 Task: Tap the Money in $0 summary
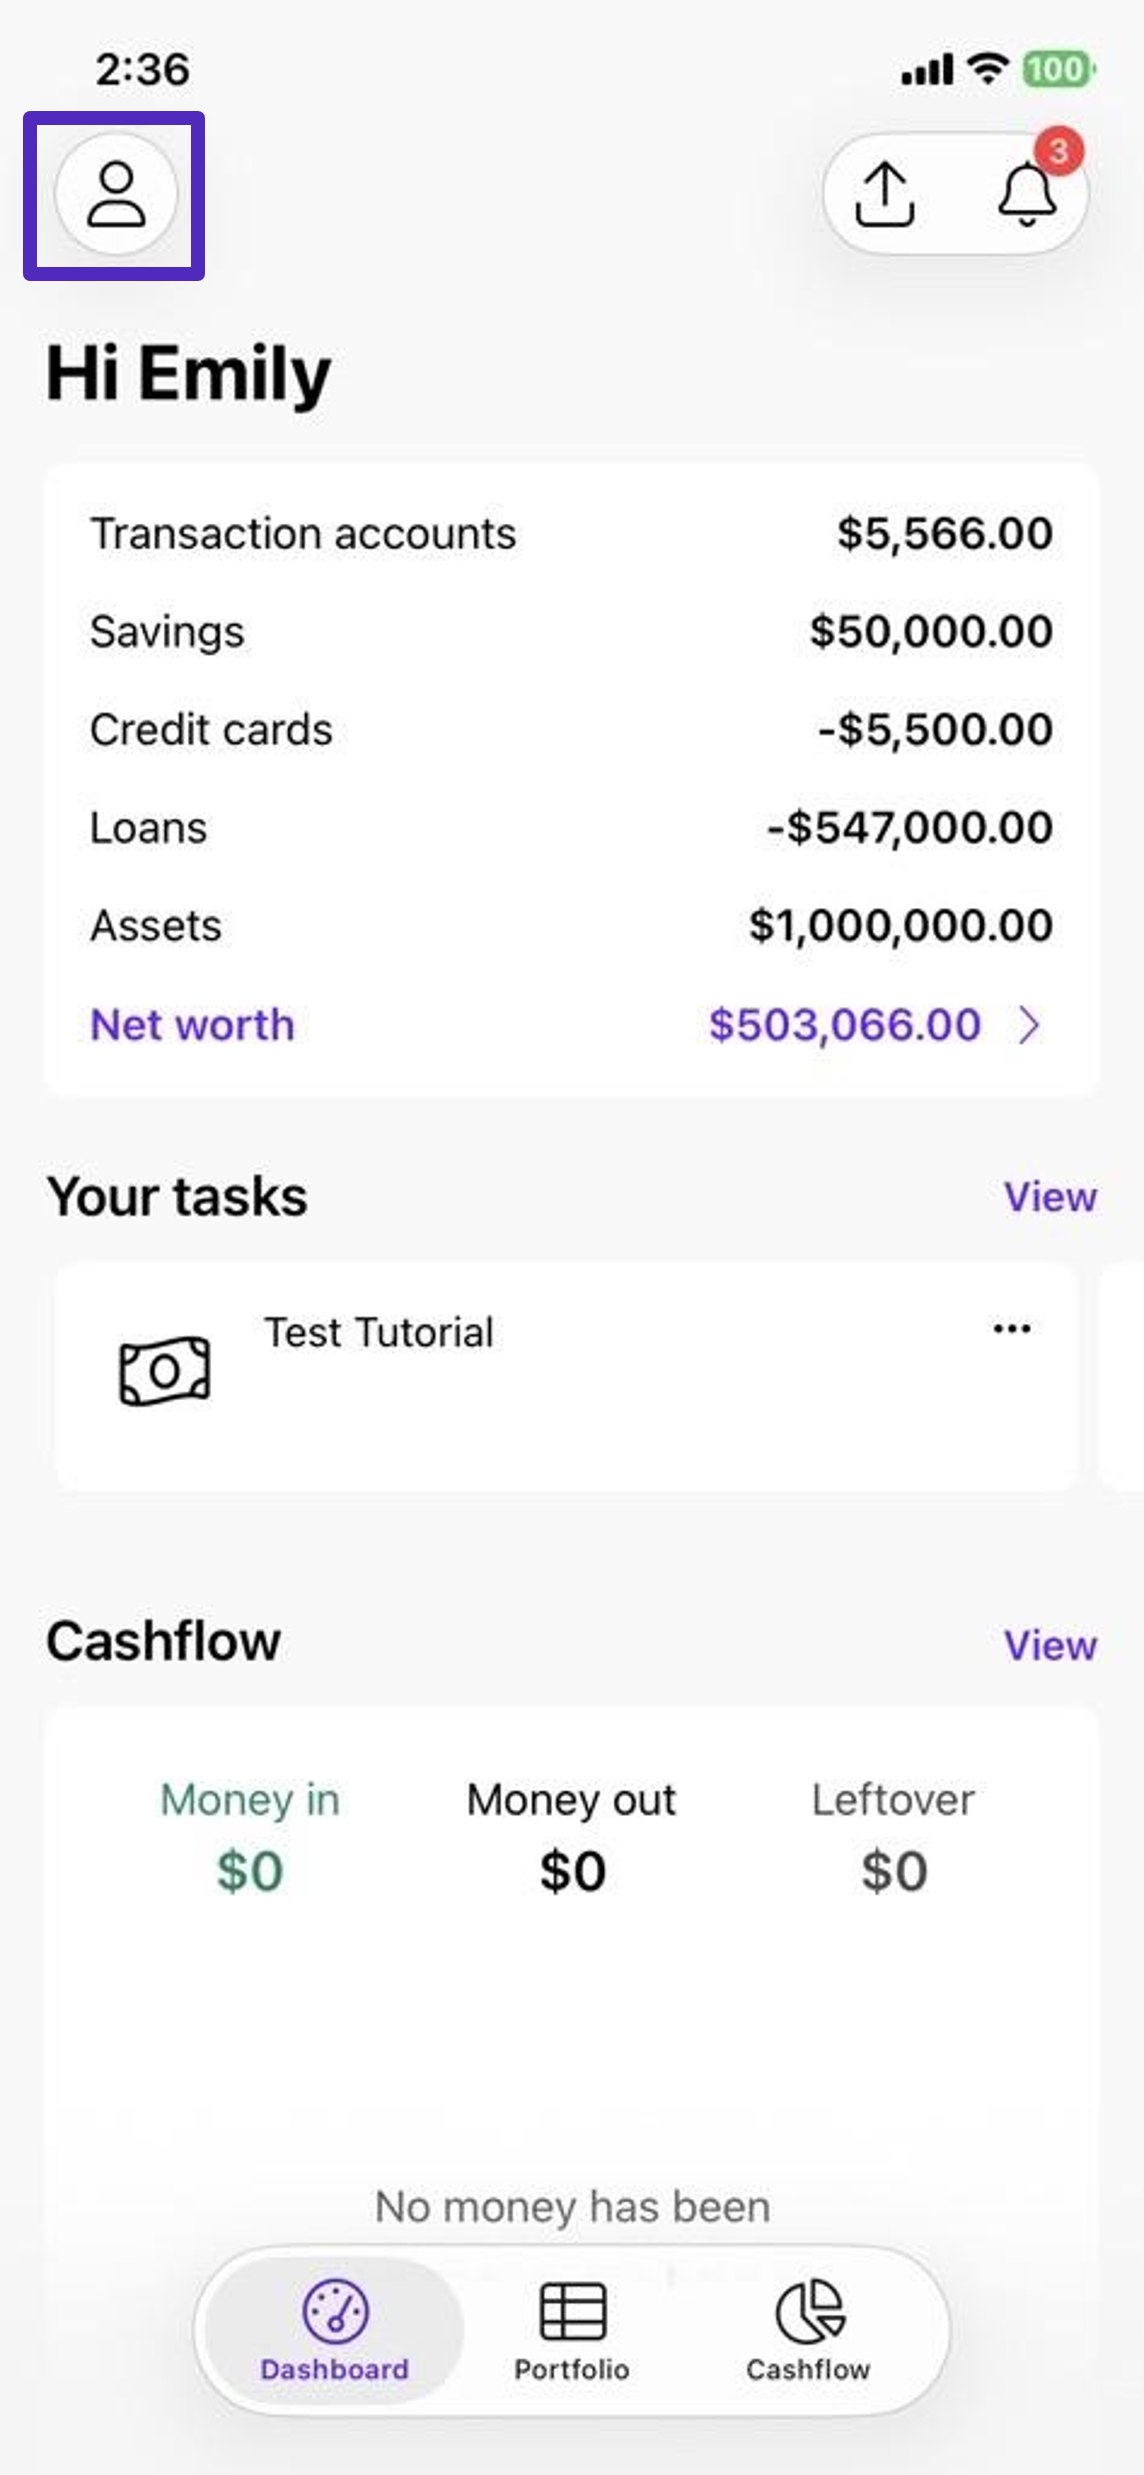tap(250, 1838)
